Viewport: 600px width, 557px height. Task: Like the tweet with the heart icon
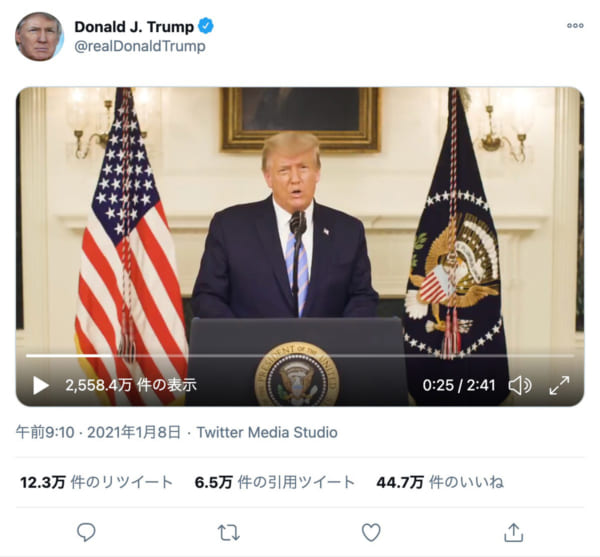pyautogui.click(x=371, y=532)
